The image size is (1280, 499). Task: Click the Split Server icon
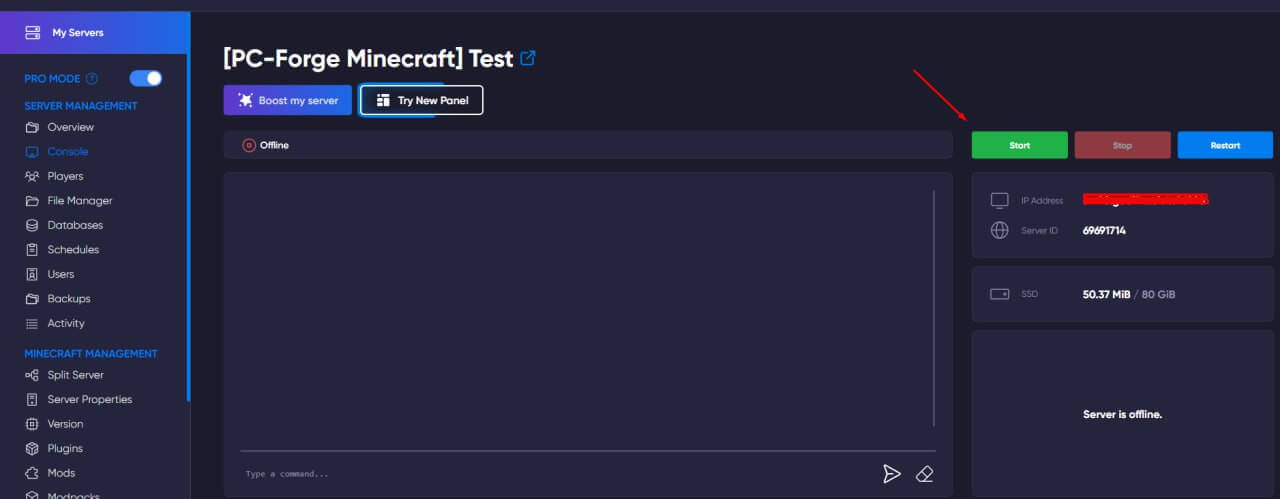(32, 375)
